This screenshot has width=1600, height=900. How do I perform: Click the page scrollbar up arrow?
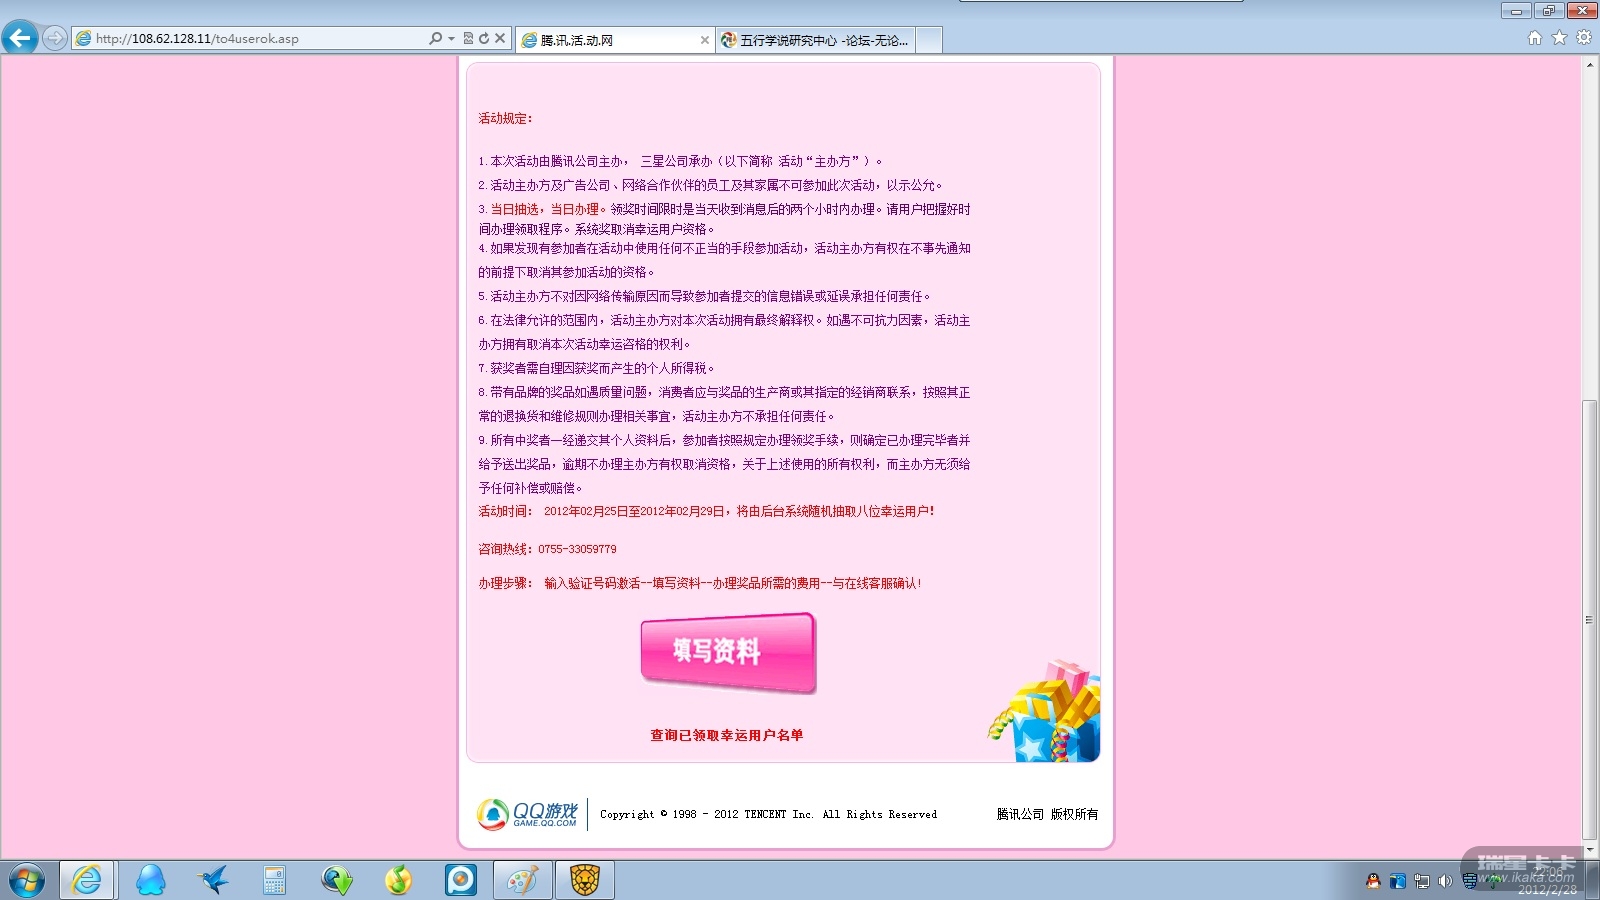coord(1590,65)
